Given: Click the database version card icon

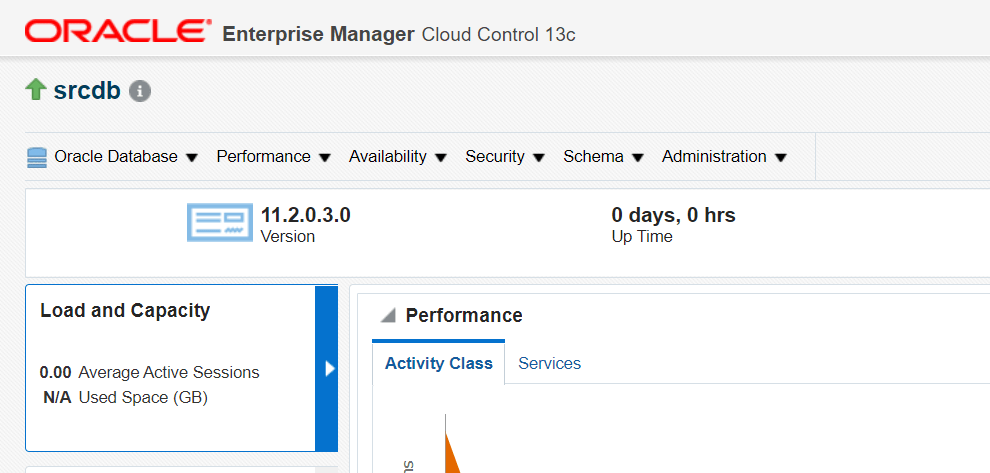Looking at the screenshot, I should click(x=220, y=222).
